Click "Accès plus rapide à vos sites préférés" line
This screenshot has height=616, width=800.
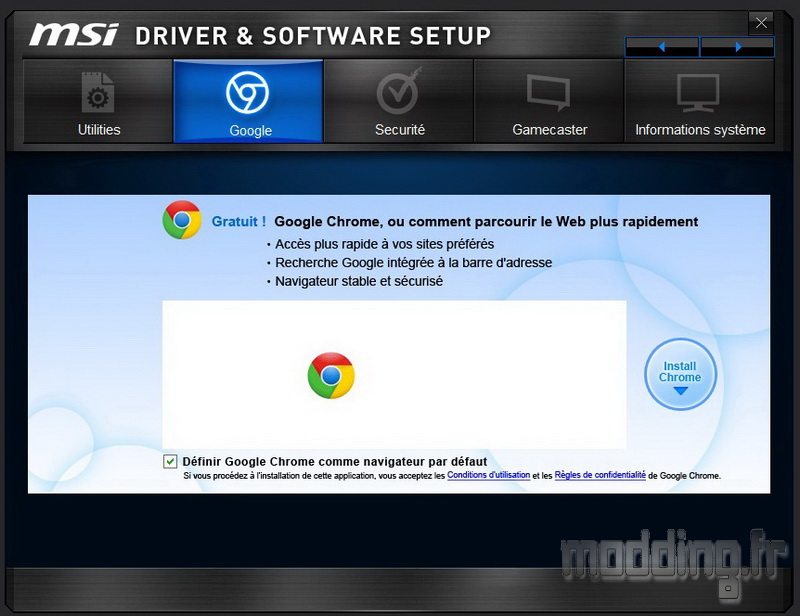[x=385, y=244]
